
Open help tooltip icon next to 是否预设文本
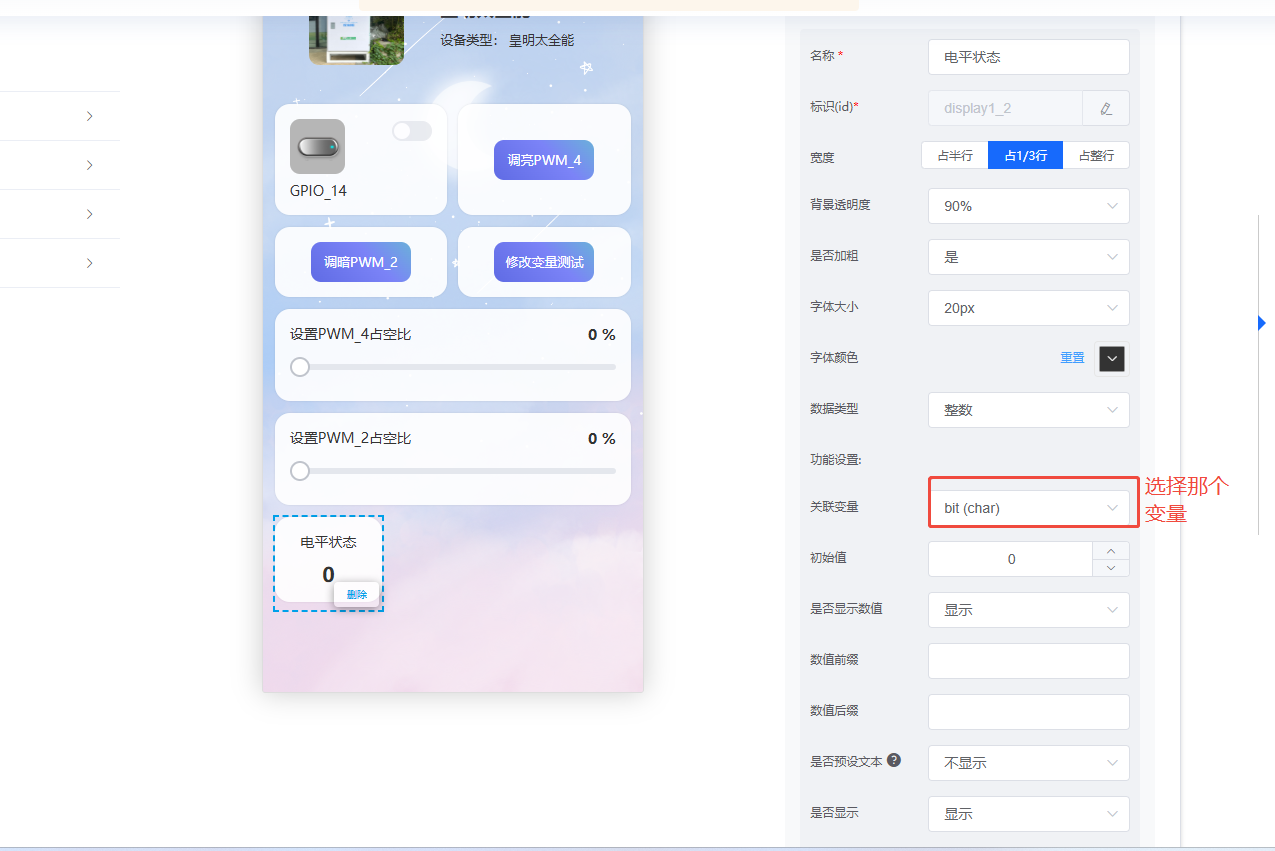click(x=893, y=760)
